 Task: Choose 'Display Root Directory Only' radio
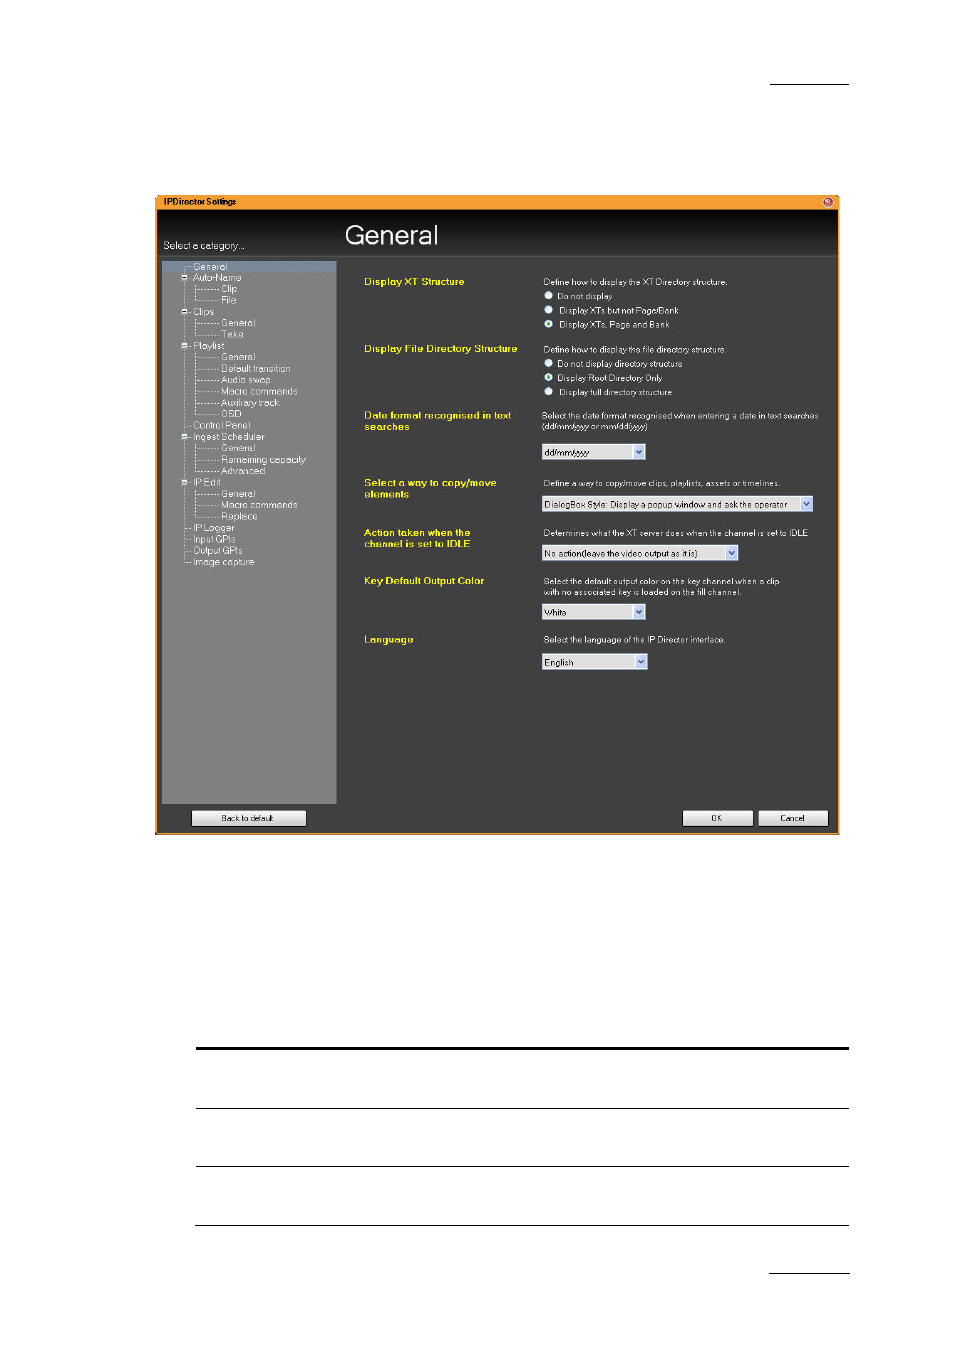[x=548, y=378]
